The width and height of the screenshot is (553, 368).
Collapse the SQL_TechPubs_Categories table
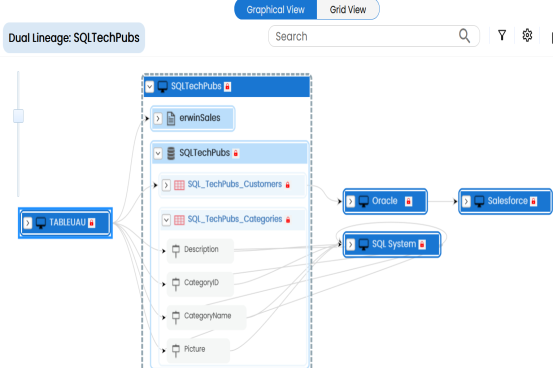[166, 220]
